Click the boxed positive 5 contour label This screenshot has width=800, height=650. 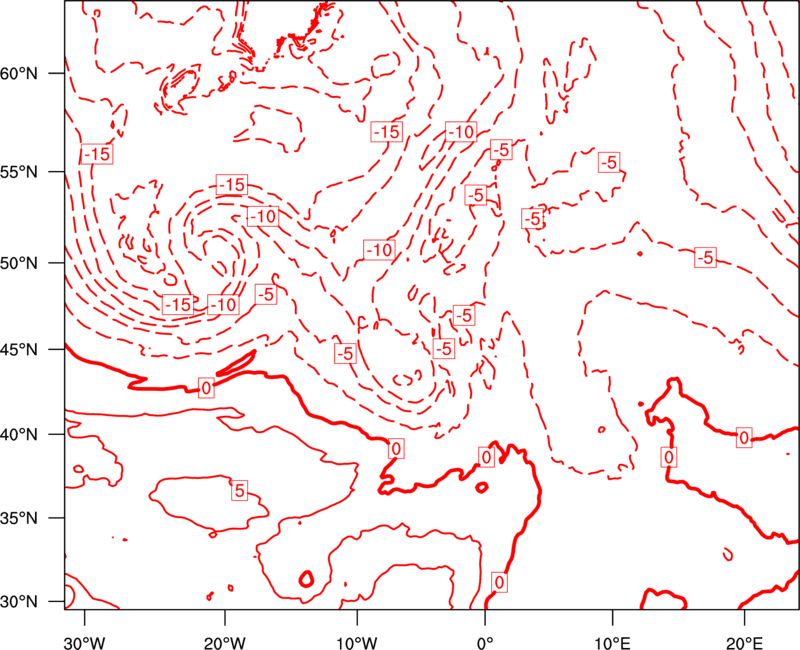tap(239, 491)
